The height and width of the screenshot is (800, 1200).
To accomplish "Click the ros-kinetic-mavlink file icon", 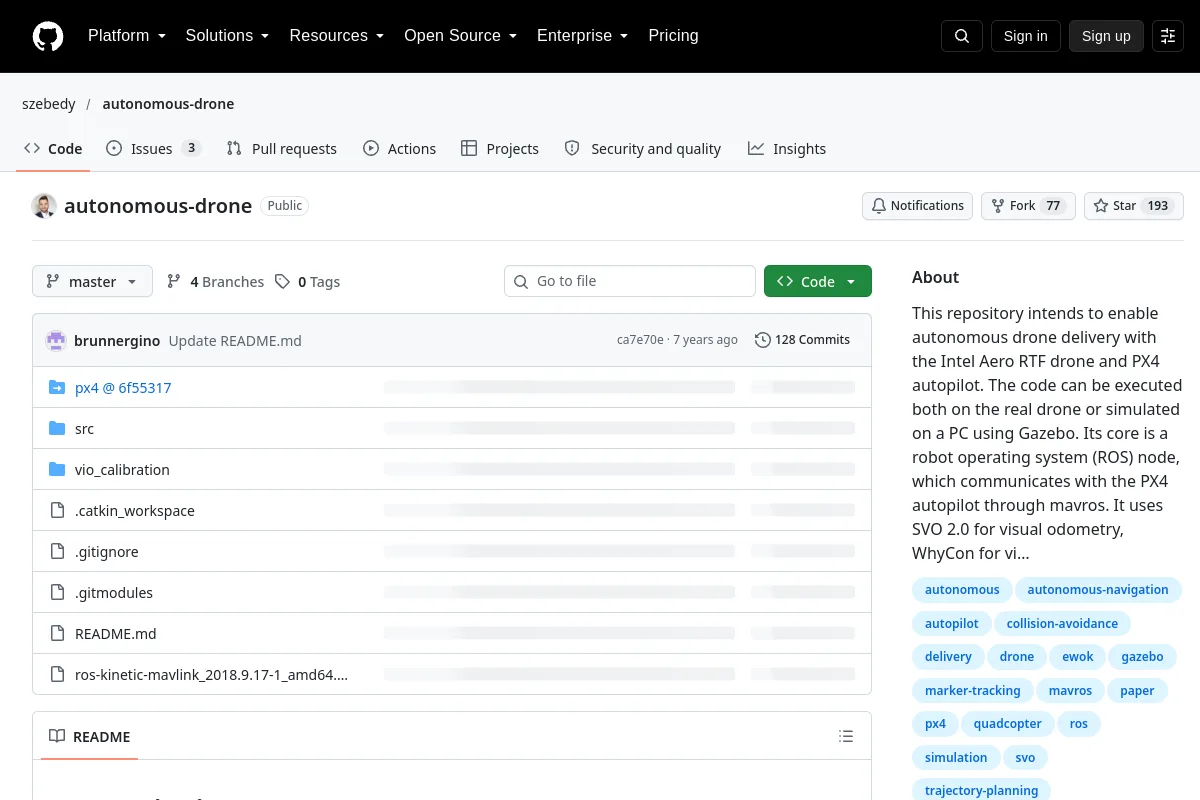I will pos(57,674).
